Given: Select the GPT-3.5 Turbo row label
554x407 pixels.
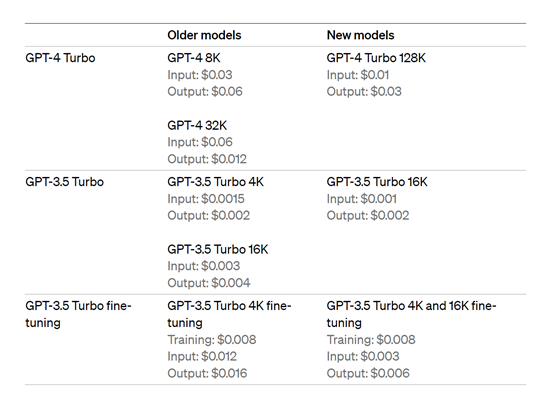Looking at the screenshot, I should [64, 182].
